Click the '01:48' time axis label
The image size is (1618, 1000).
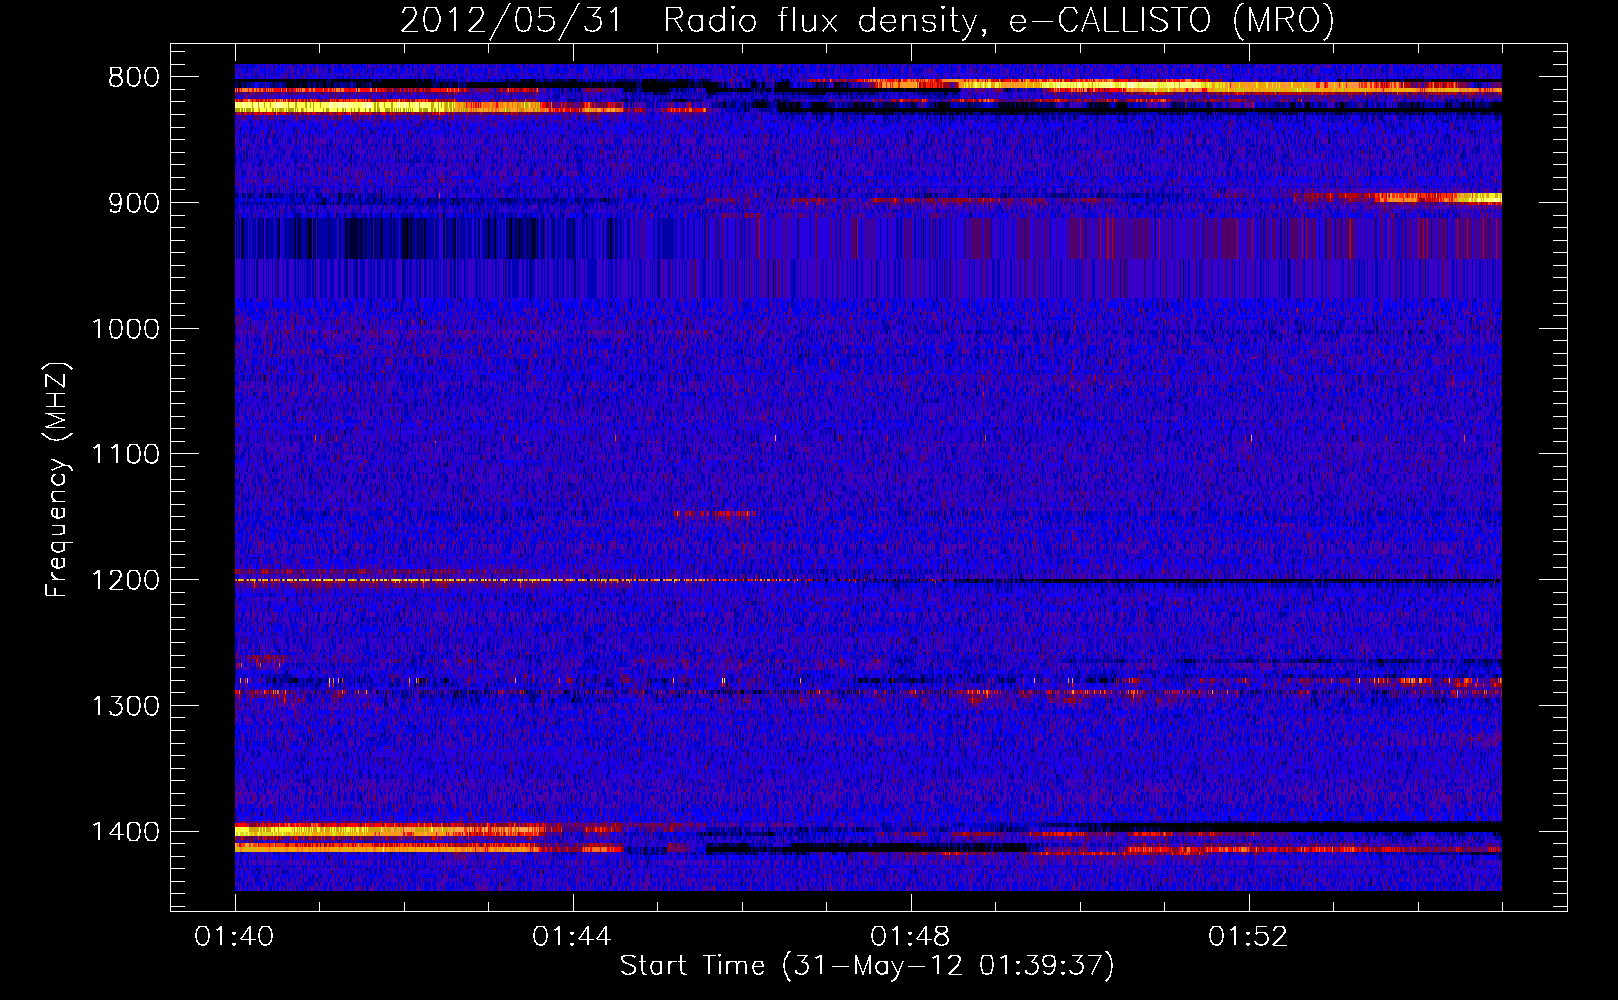click(x=910, y=937)
